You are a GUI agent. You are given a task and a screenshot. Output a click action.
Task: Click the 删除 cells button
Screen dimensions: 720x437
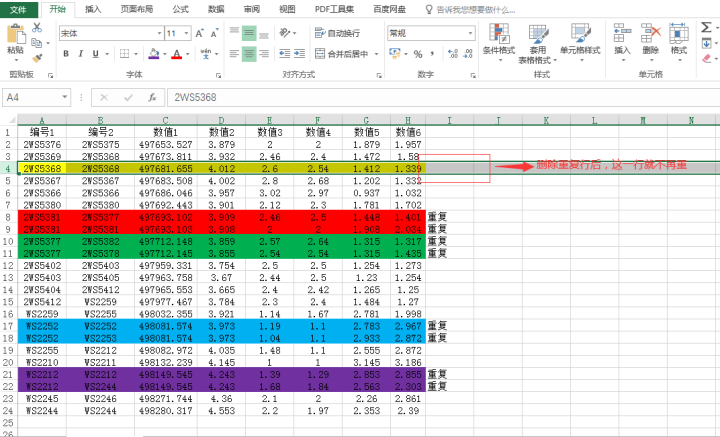click(x=650, y=42)
